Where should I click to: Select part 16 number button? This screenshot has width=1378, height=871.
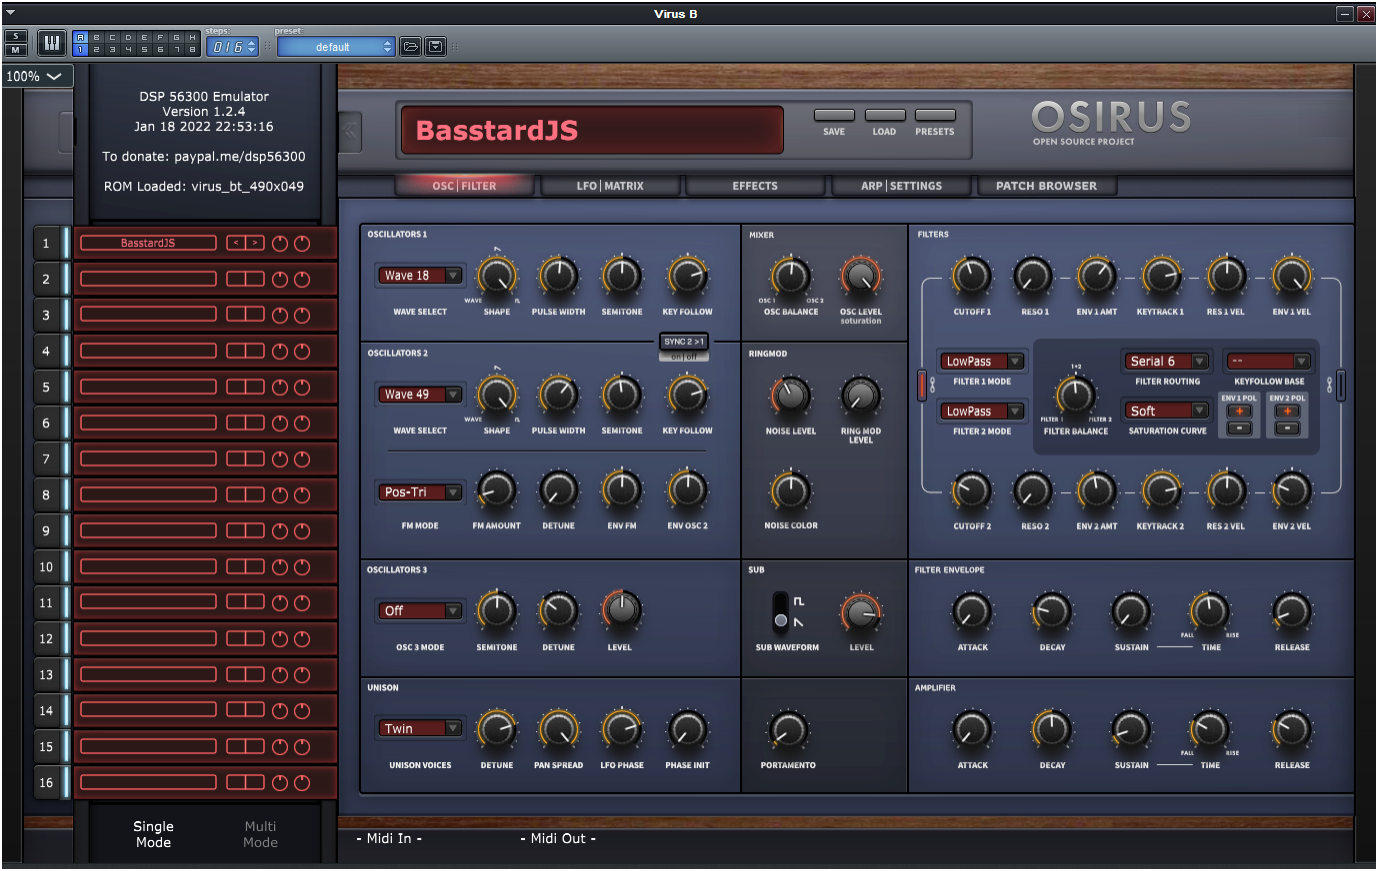pos(46,783)
